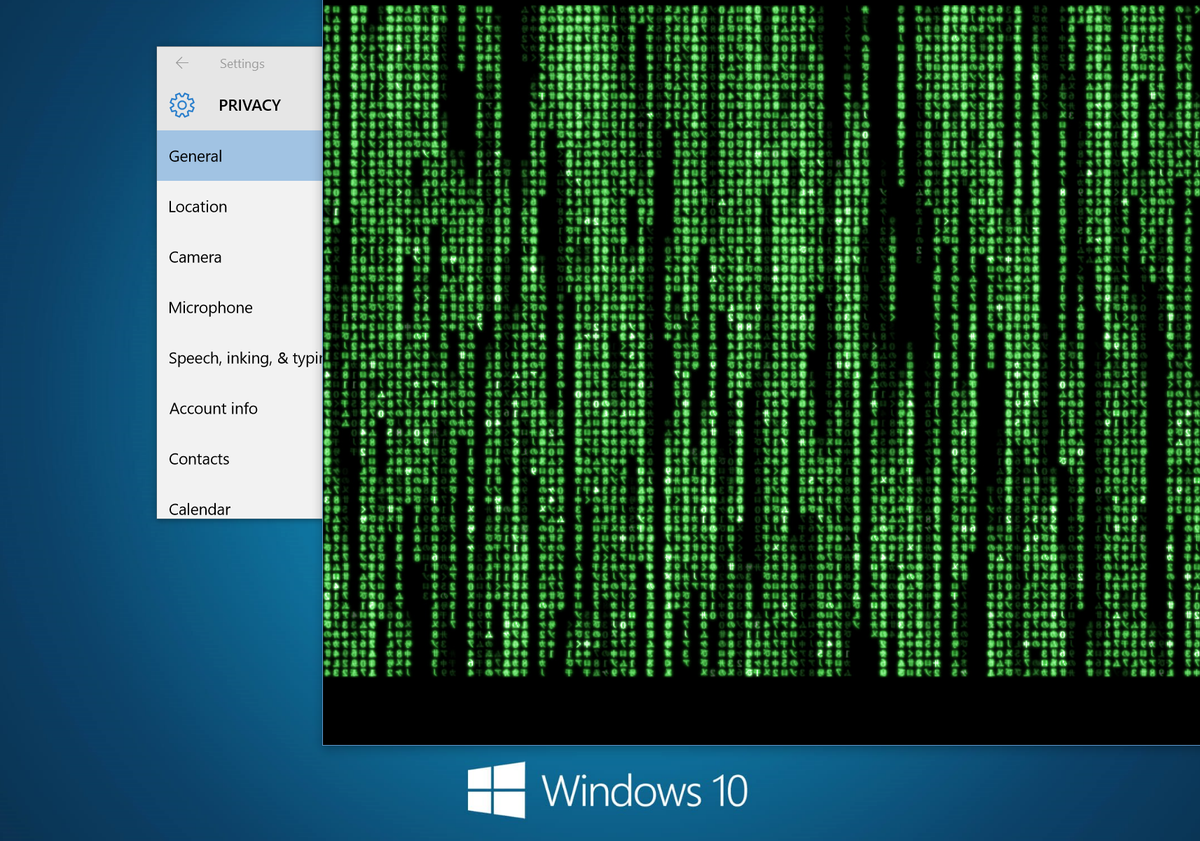1200x841 pixels.
Task: Click the Privacy gear icon
Action: pos(182,105)
